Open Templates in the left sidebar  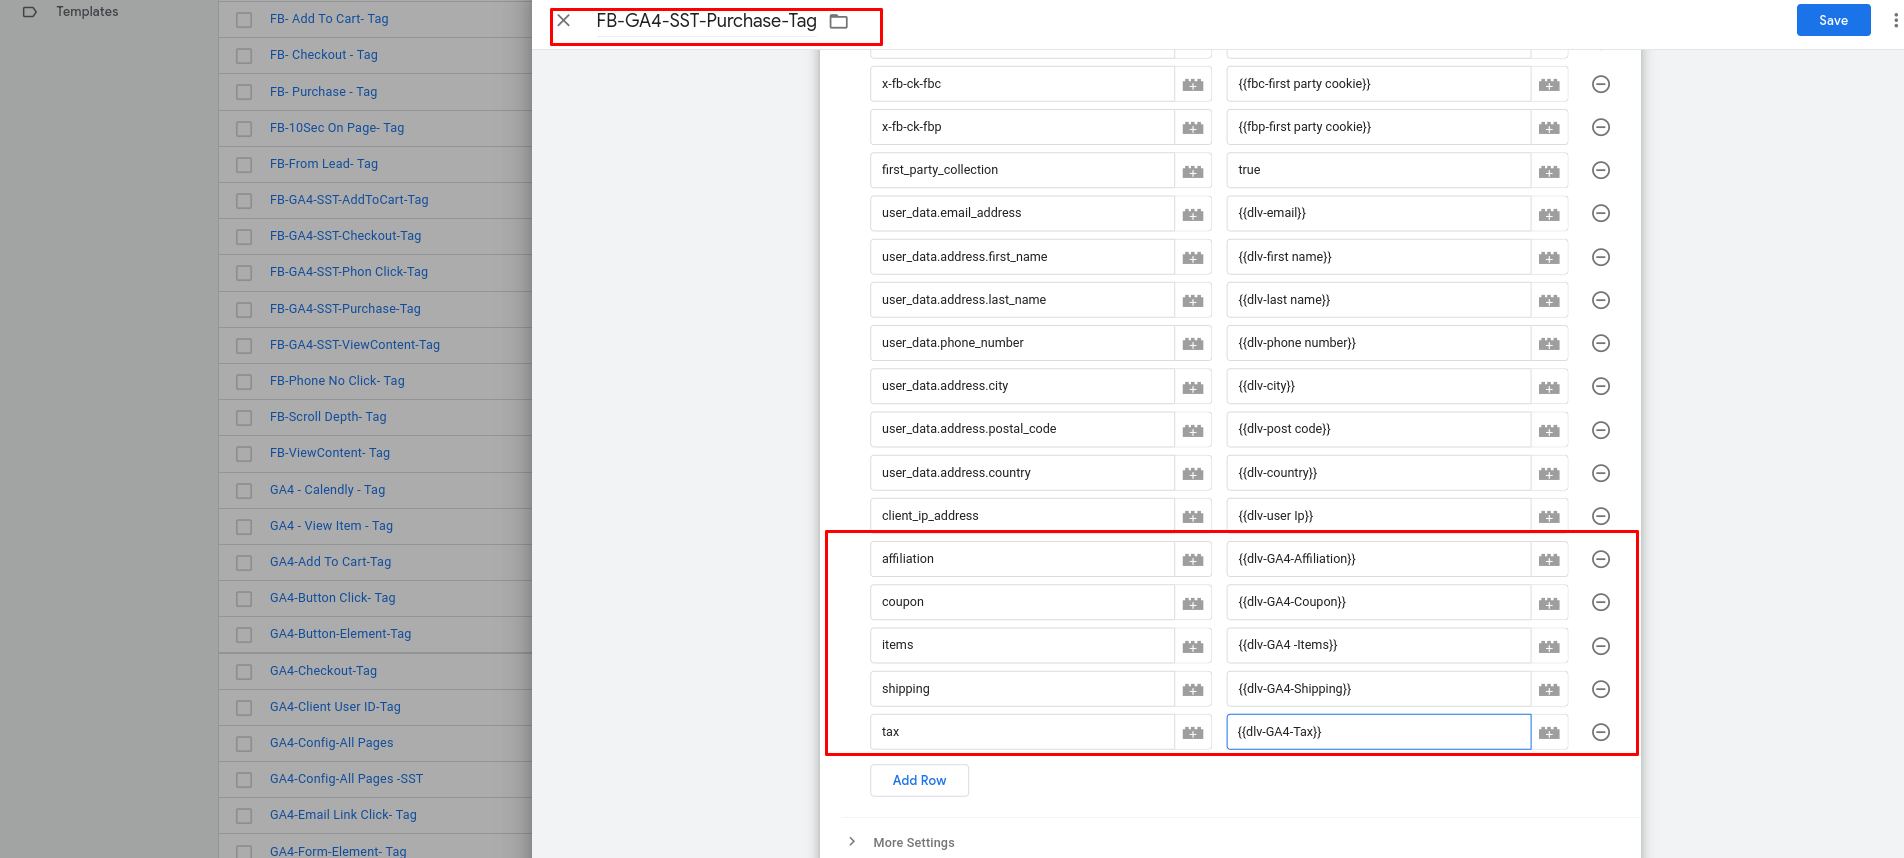(87, 12)
